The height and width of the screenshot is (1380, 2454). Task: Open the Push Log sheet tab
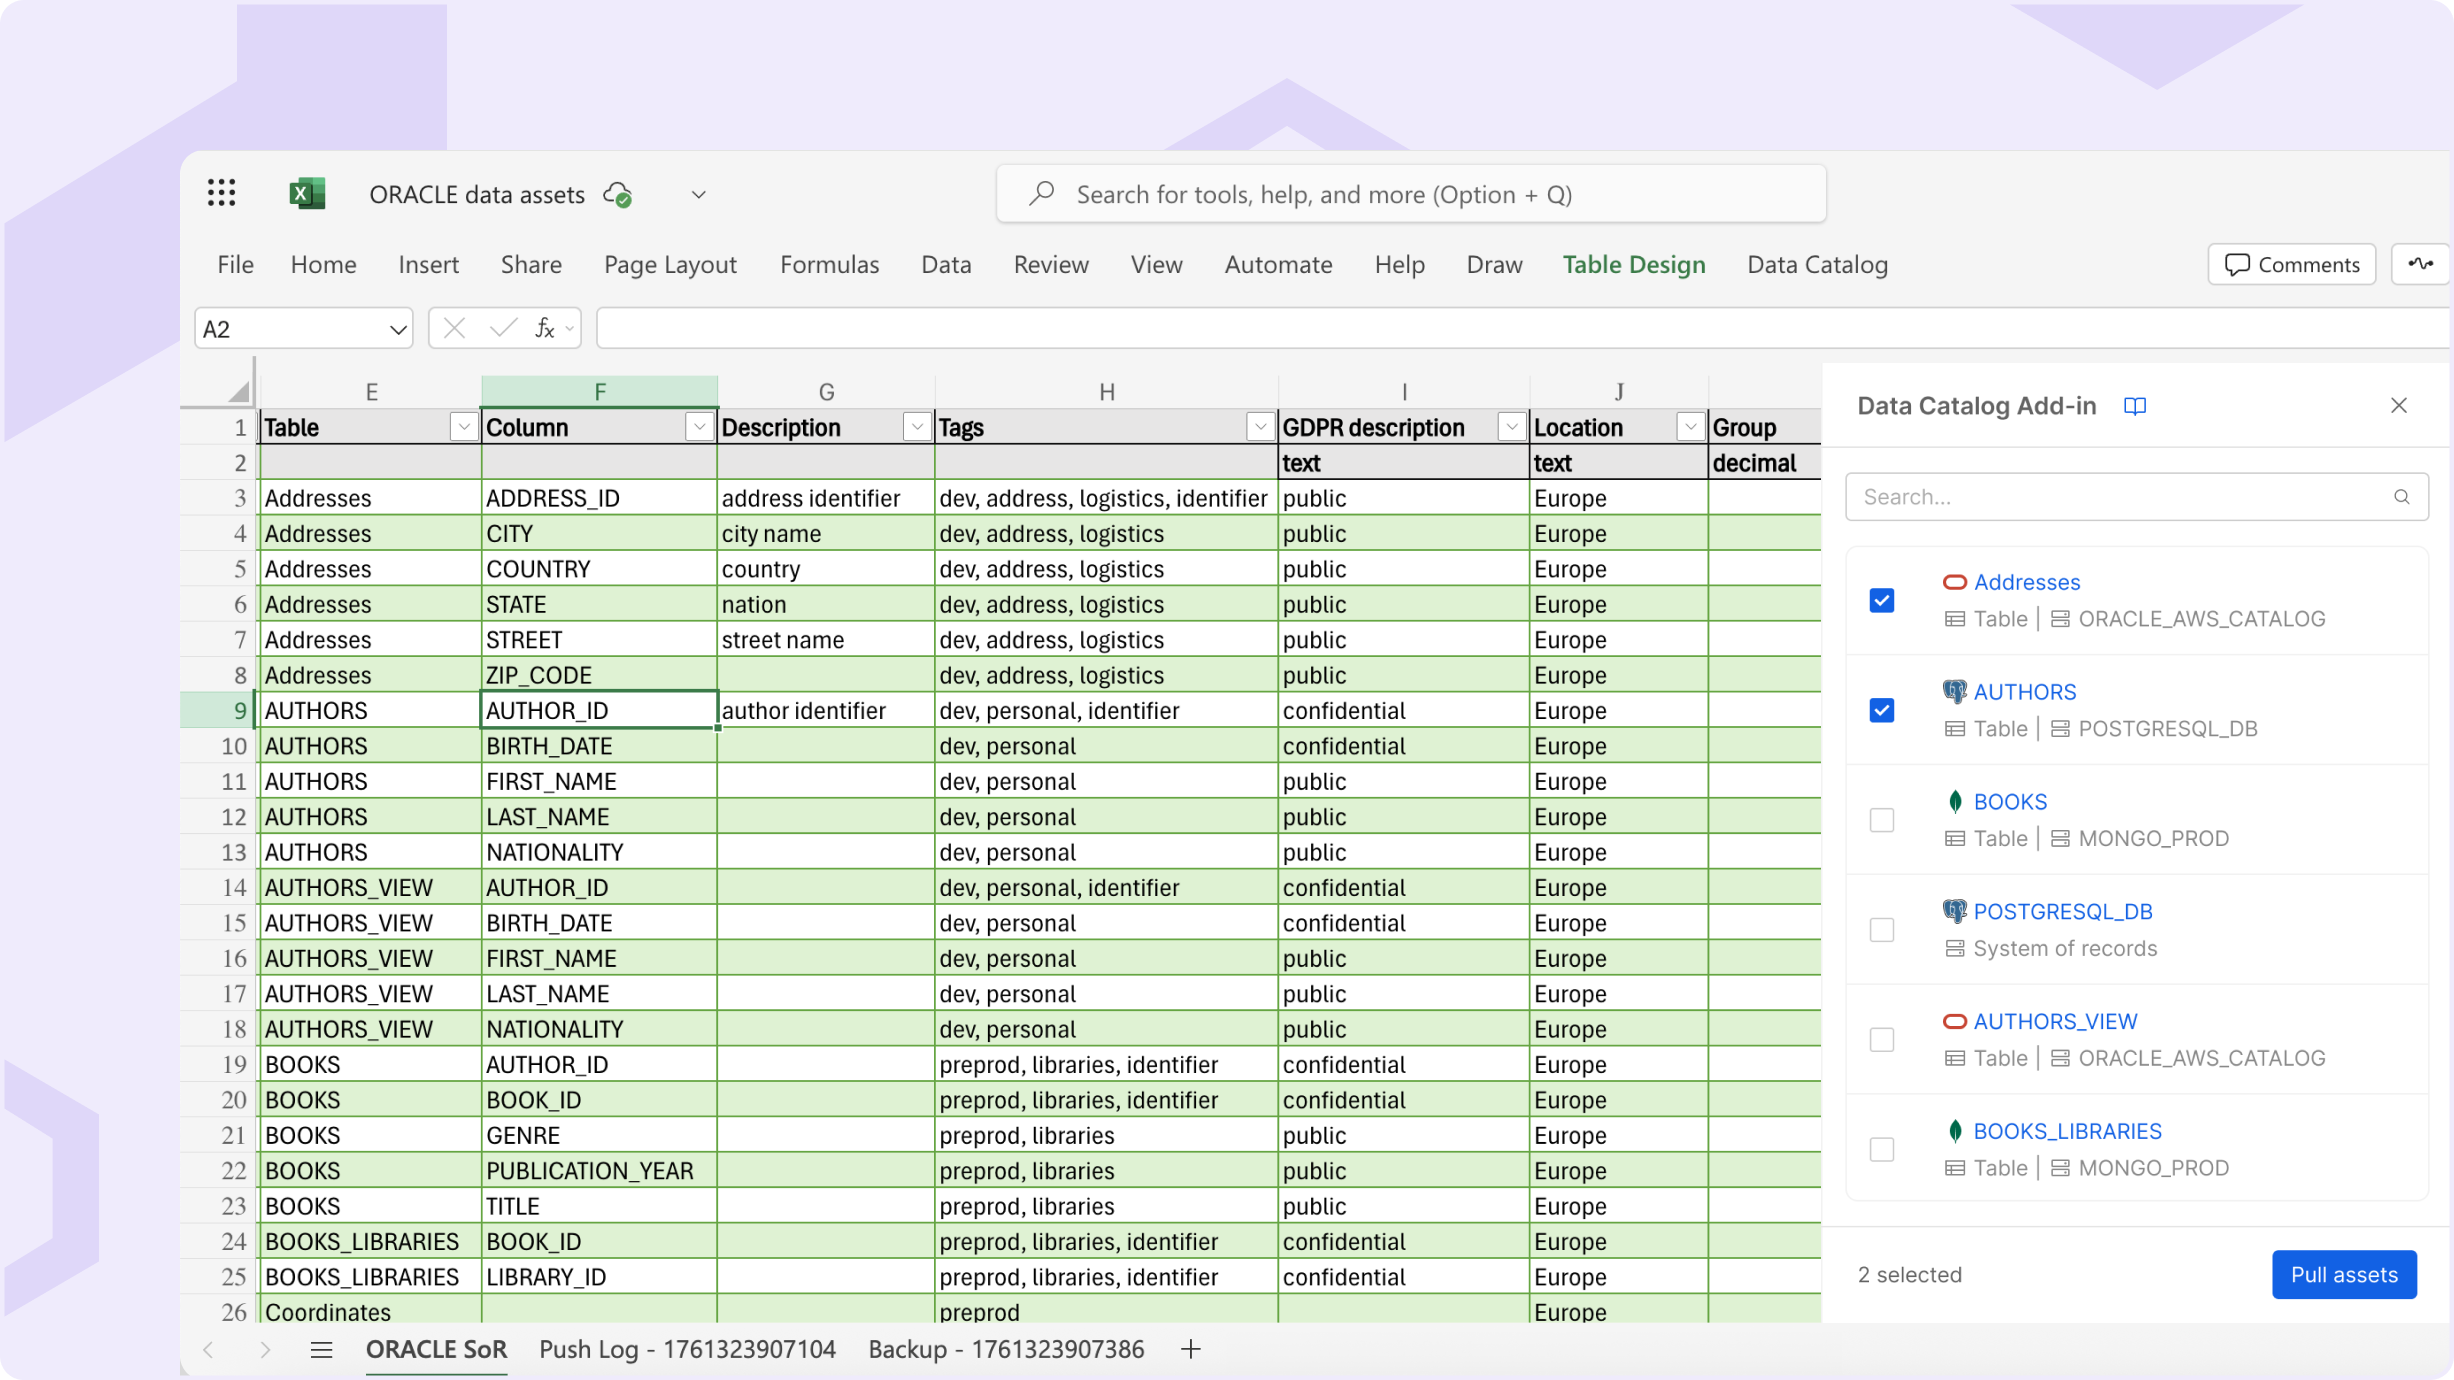pos(687,1348)
